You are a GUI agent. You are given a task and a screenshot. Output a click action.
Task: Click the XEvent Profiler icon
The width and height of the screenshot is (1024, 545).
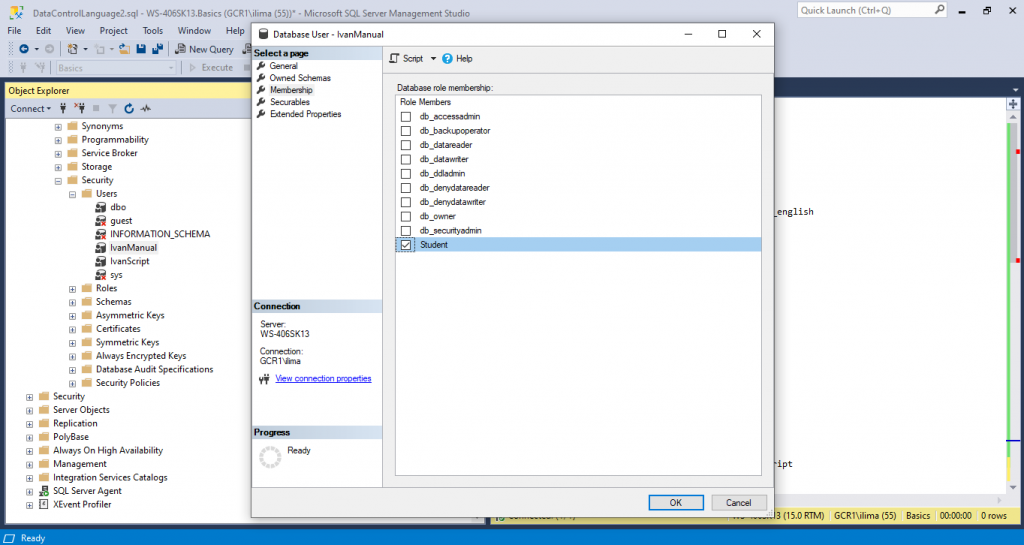click(x=44, y=505)
